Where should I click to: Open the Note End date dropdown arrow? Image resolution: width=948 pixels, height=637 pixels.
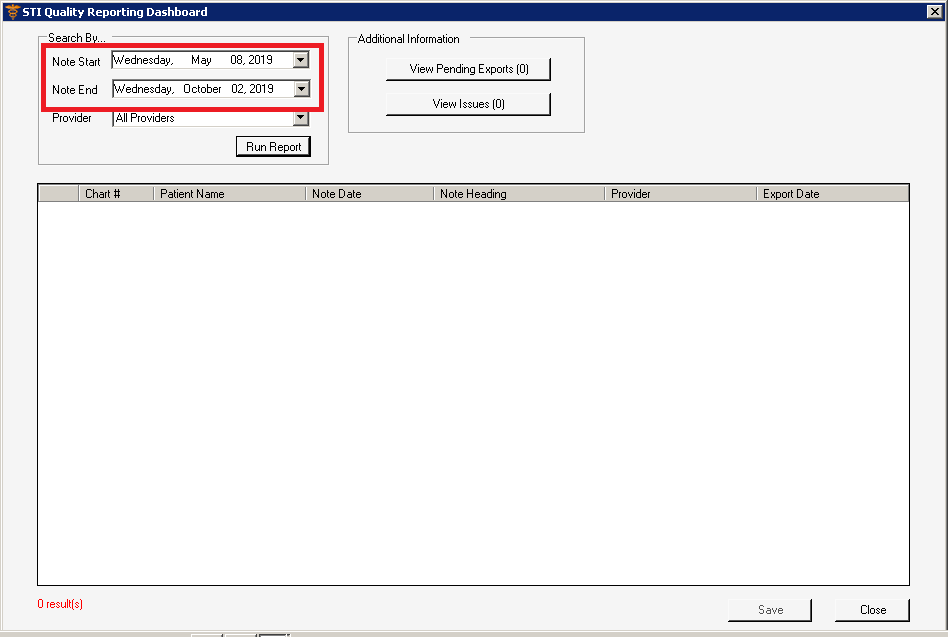tap(302, 89)
